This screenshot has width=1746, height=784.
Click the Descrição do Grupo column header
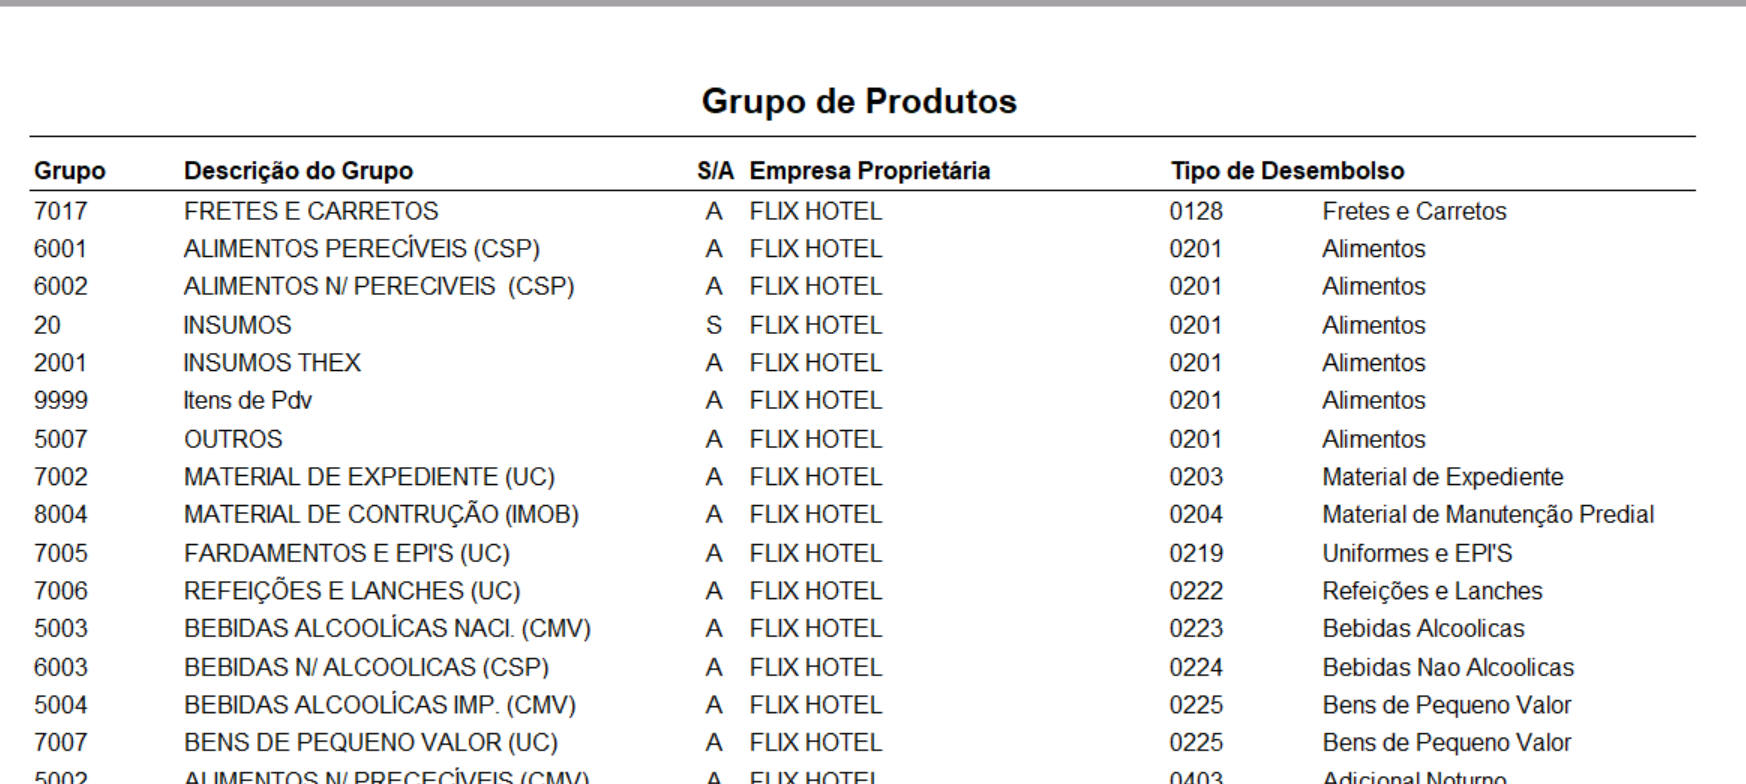click(298, 171)
